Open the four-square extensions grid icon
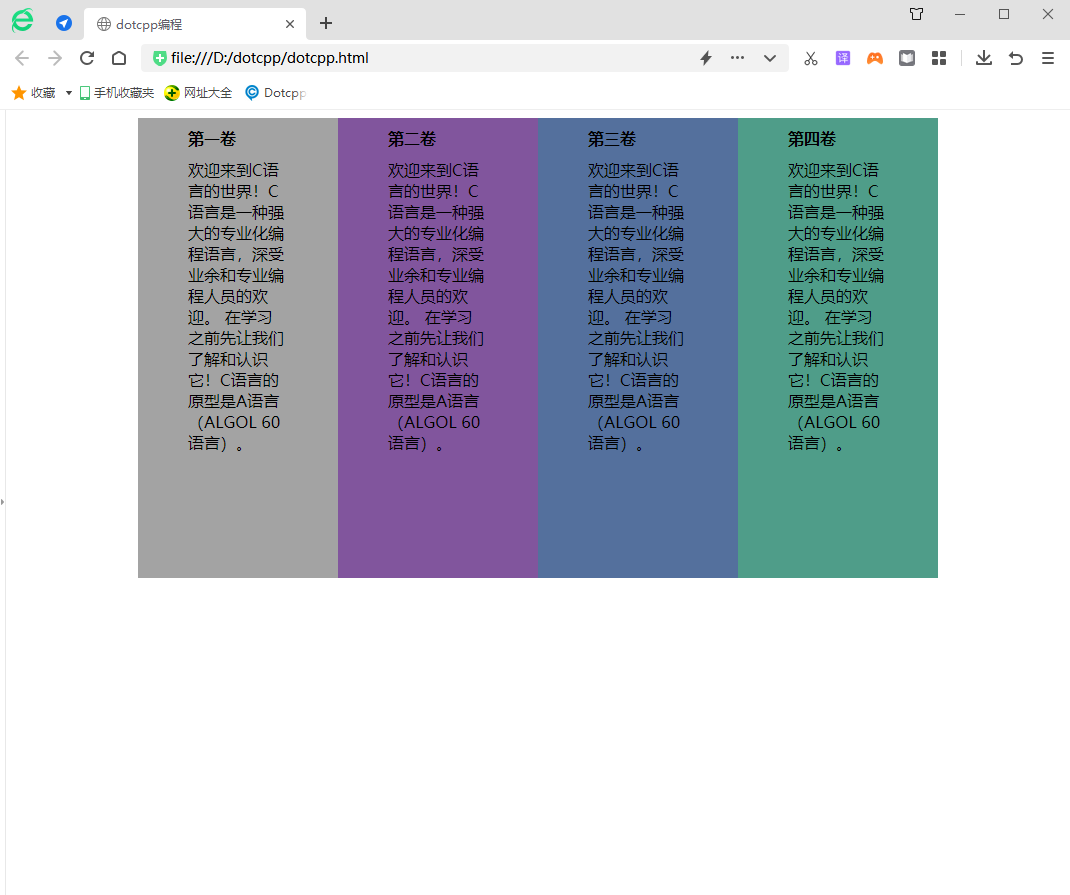 pos(938,58)
